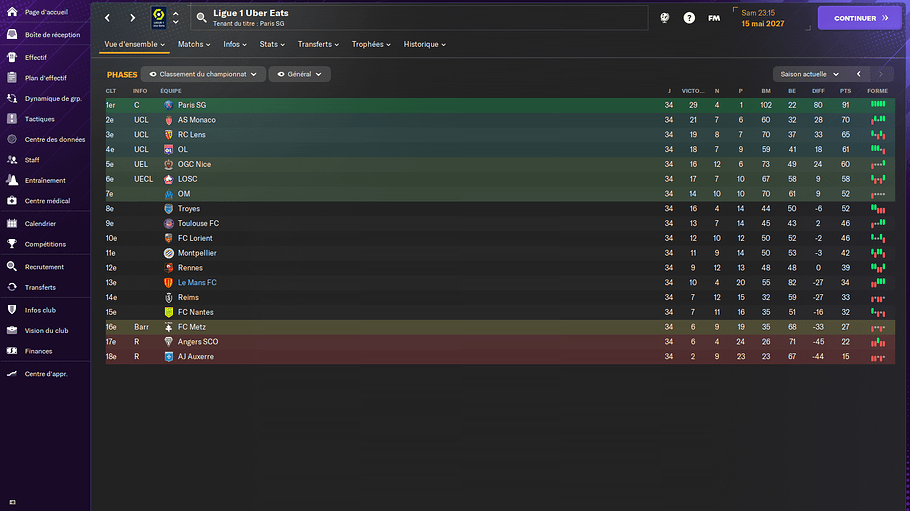Open the Calendrier icon in sidebar

pyautogui.click(x=12, y=223)
